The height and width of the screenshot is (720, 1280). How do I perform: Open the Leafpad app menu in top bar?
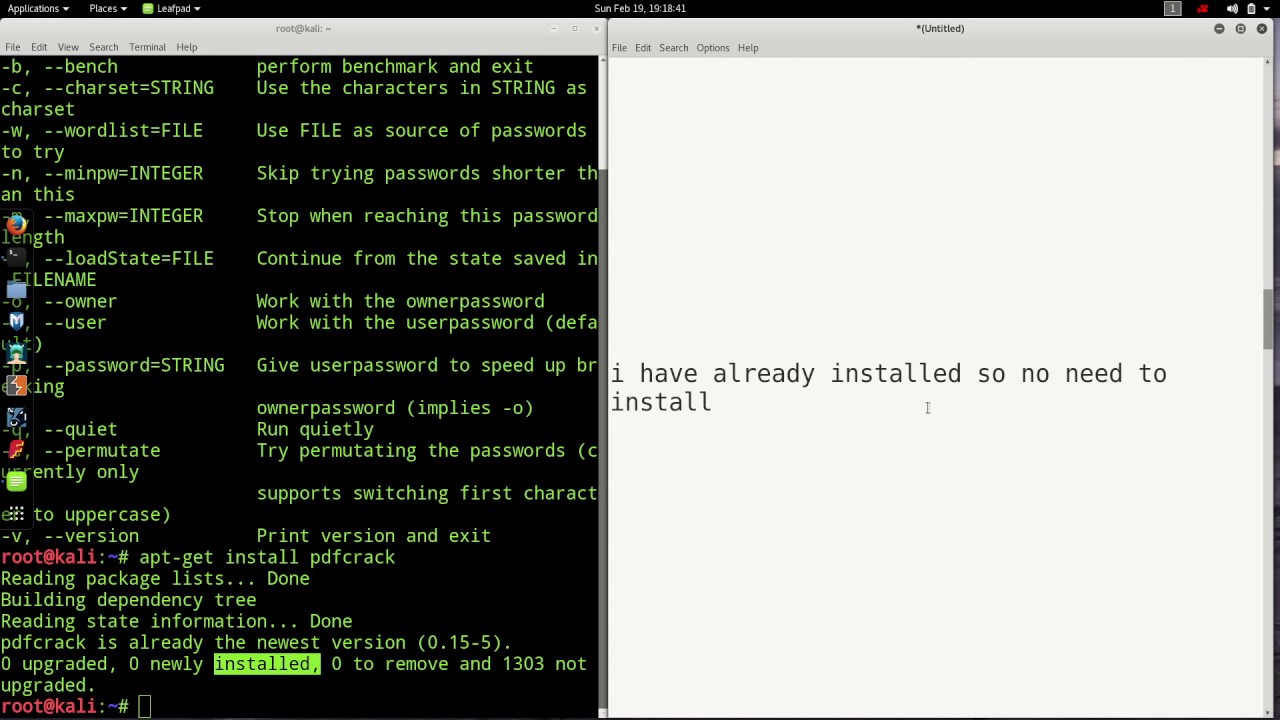pos(171,8)
